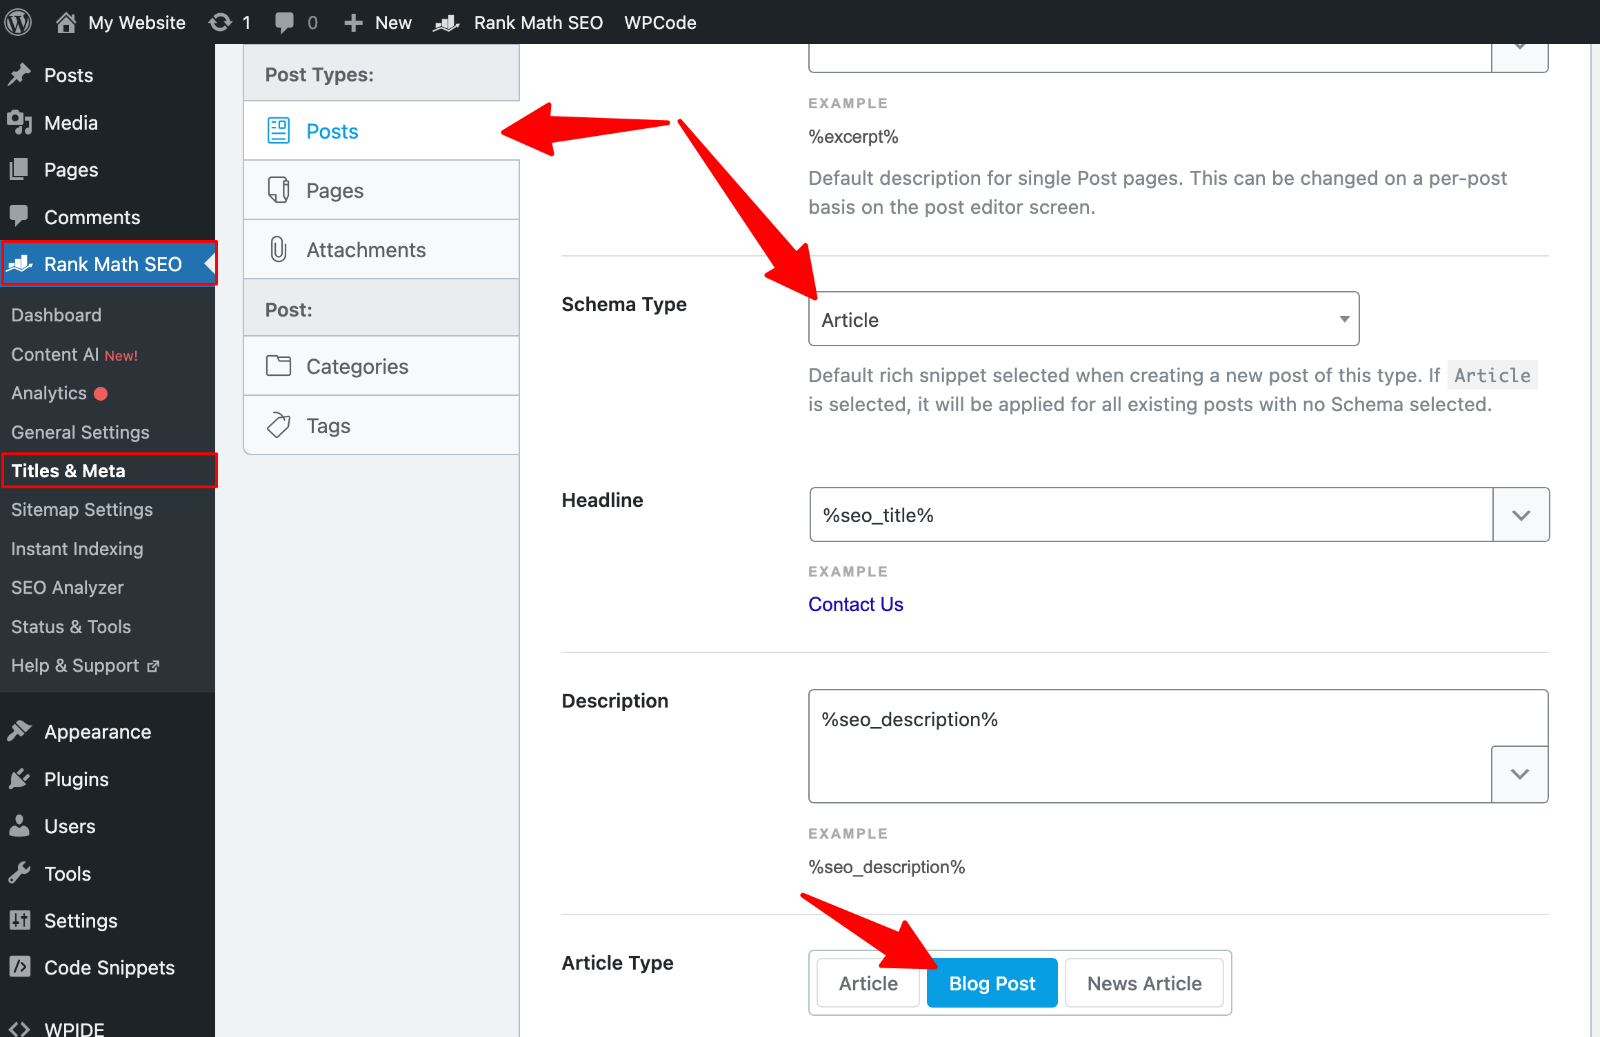Click the Posts pushpin icon in sidebar
This screenshot has width=1600, height=1037.
coord(19,75)
